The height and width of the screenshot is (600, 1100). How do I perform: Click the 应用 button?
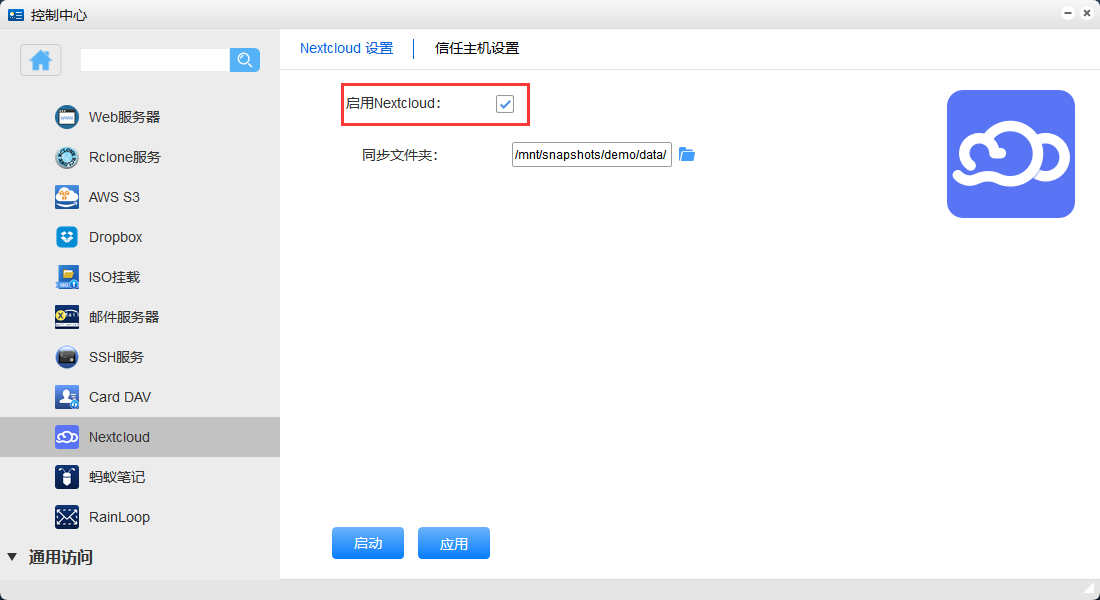point(454,543)
